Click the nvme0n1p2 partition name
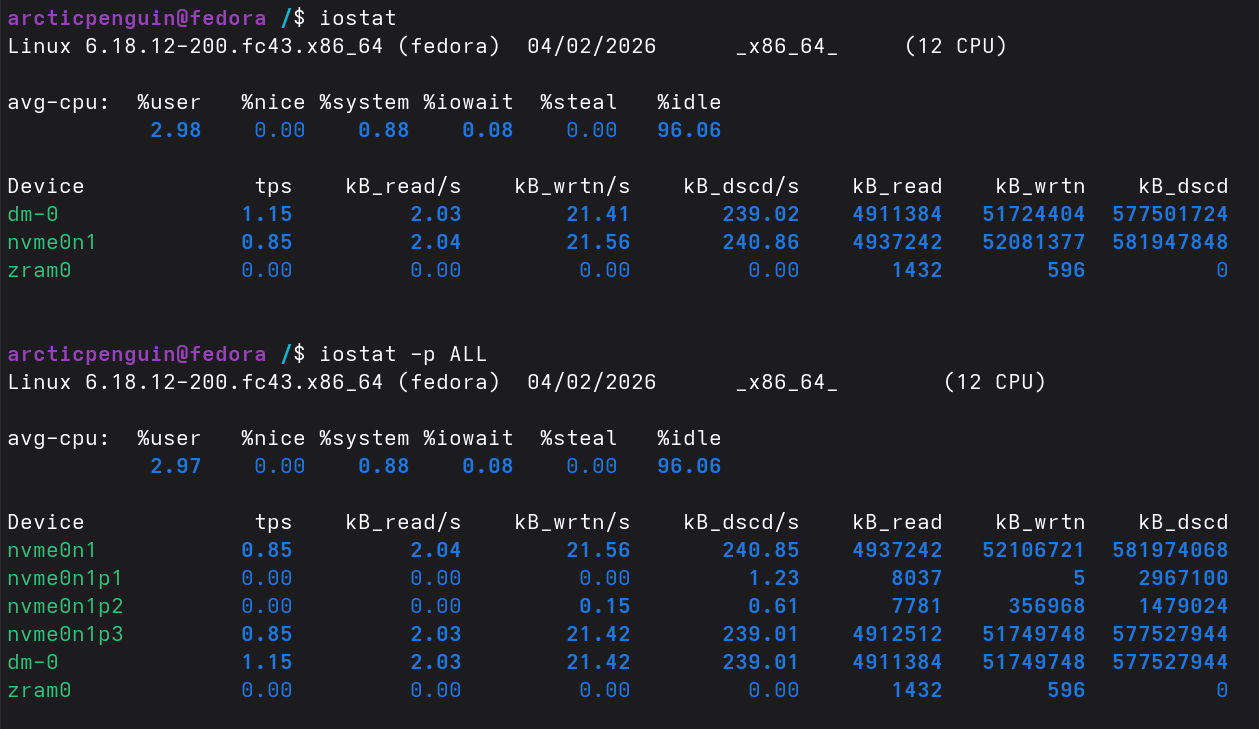This screenshot has height=729, width=1259. [x=65, y=606]
